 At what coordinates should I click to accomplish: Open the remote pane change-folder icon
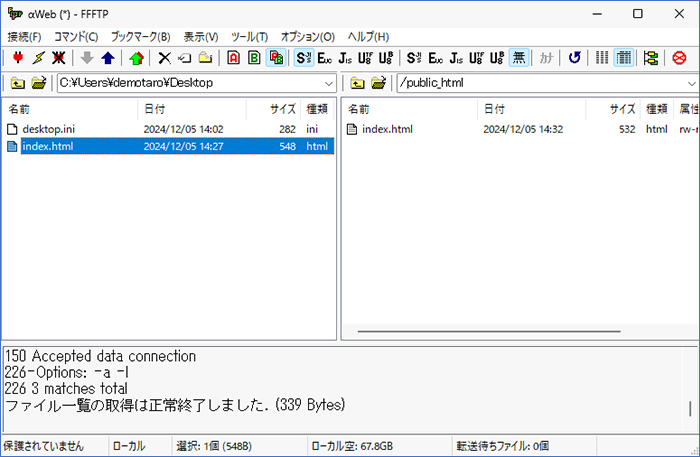(379, 83)
